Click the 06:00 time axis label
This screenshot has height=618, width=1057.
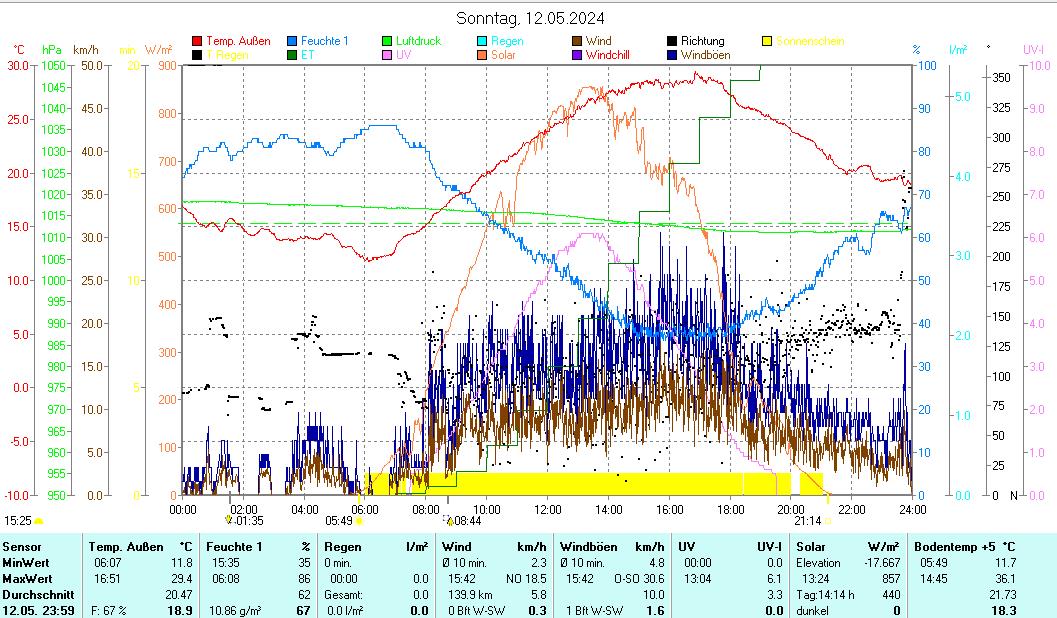365,509
